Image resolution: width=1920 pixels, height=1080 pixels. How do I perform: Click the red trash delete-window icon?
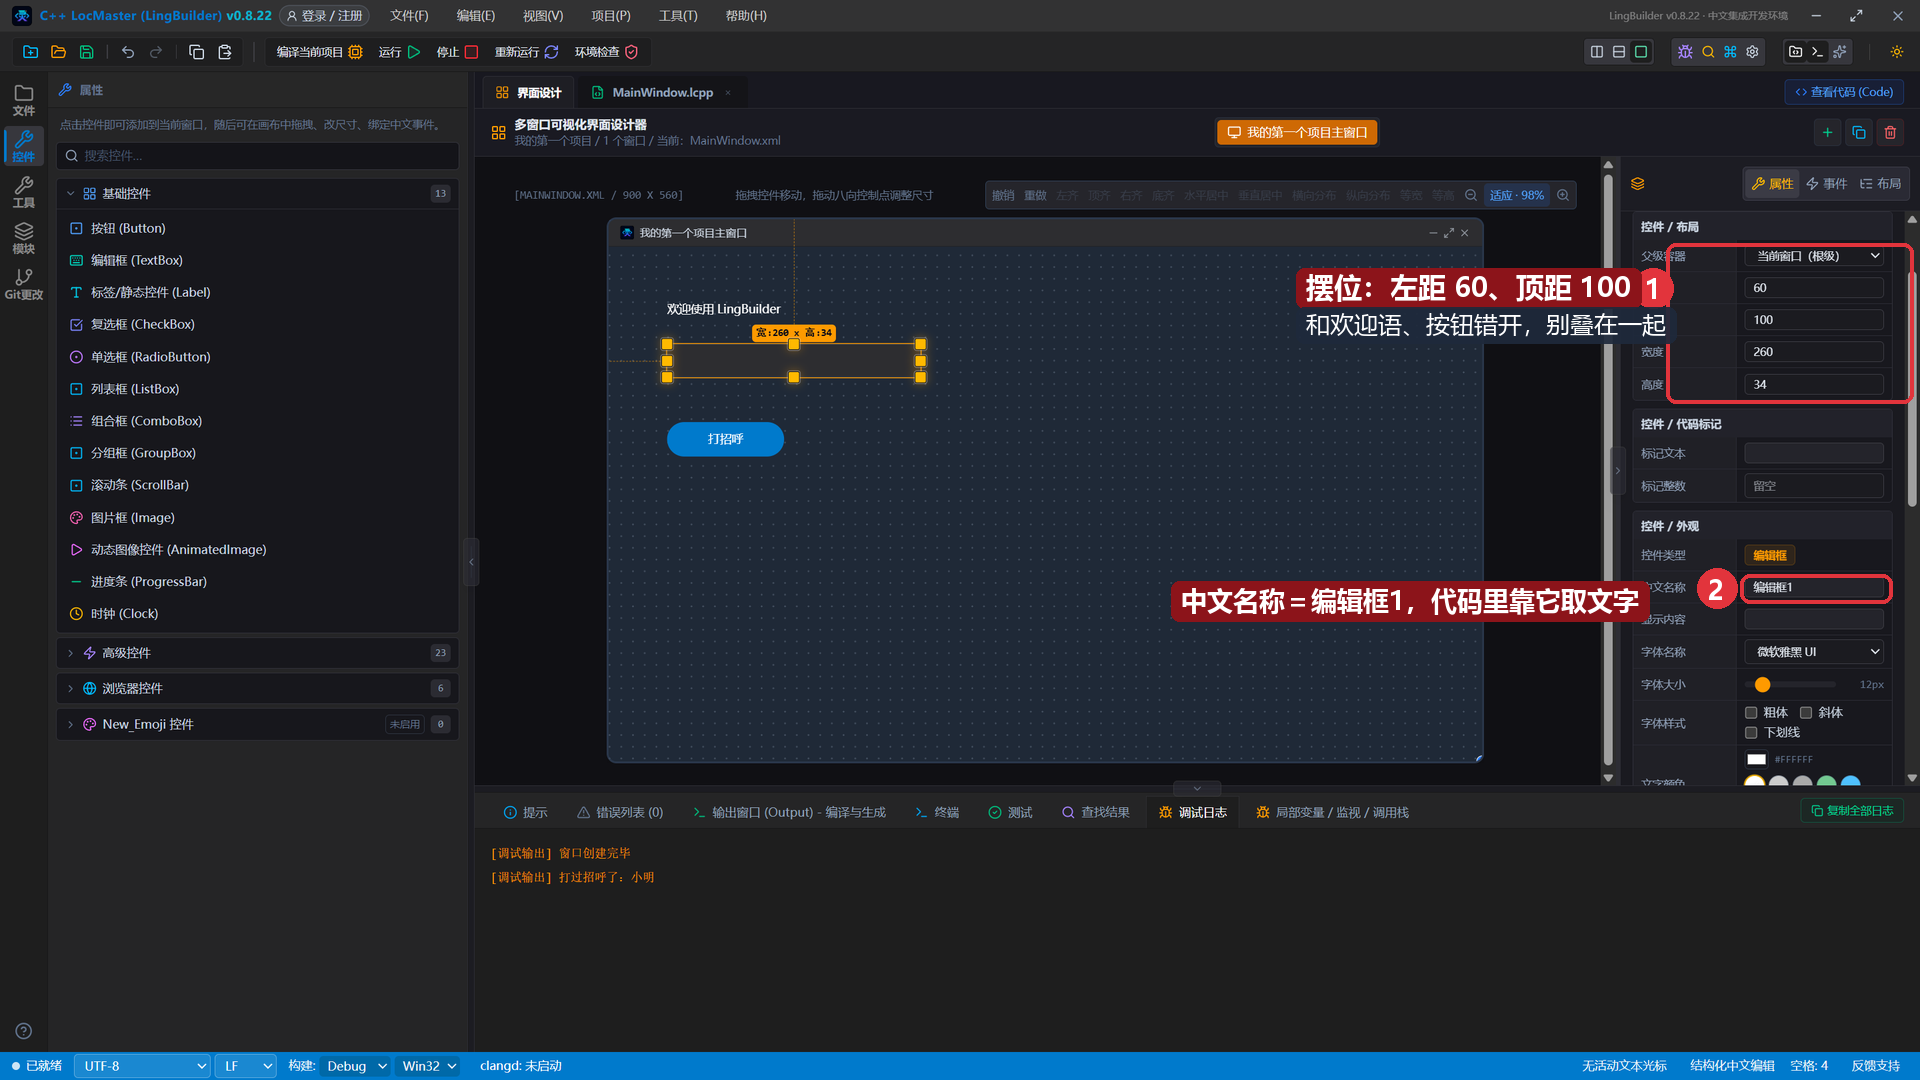click(x=1890, y=132)
